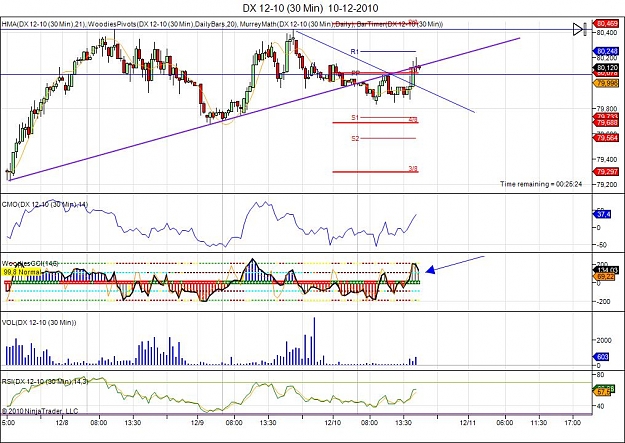Select the VOL indicator panel label
Viewport: 625px width, 443px height.
click(x=39, y=322)
